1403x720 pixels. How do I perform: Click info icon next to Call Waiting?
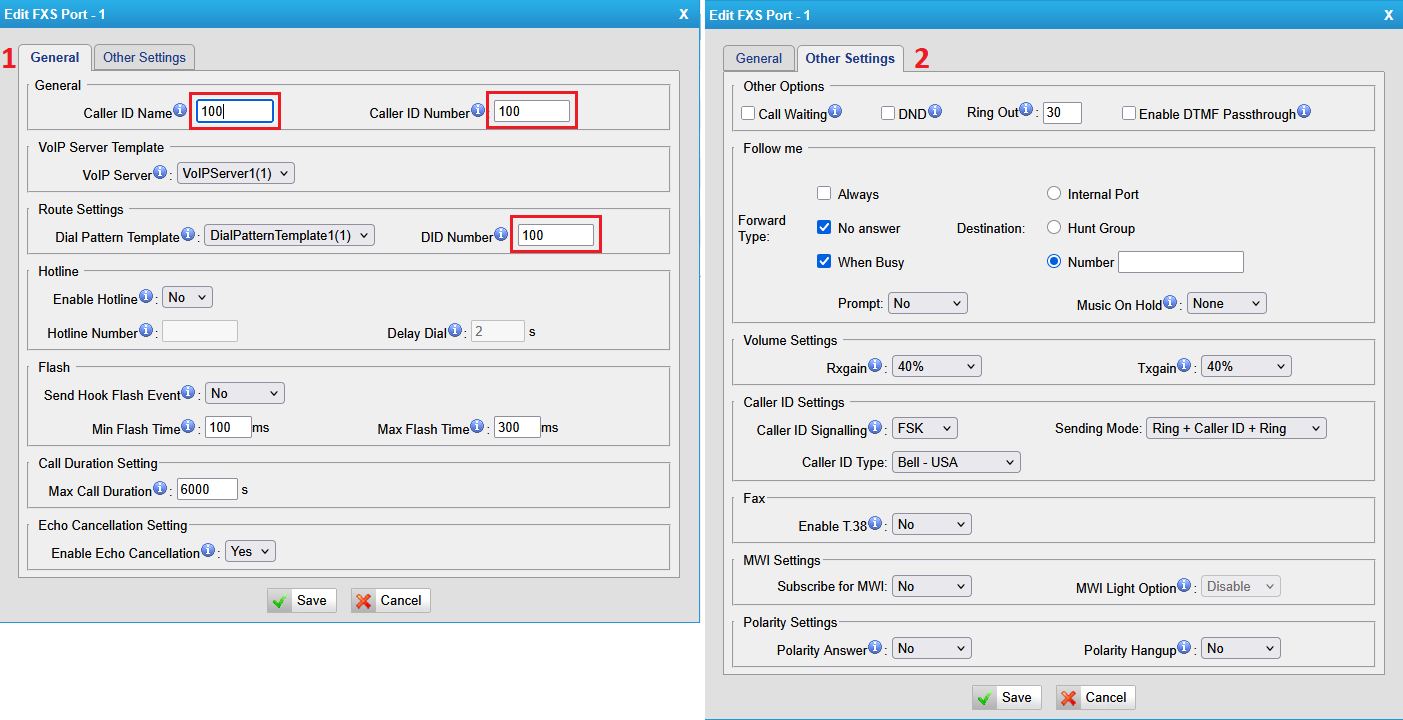[835, 112]
